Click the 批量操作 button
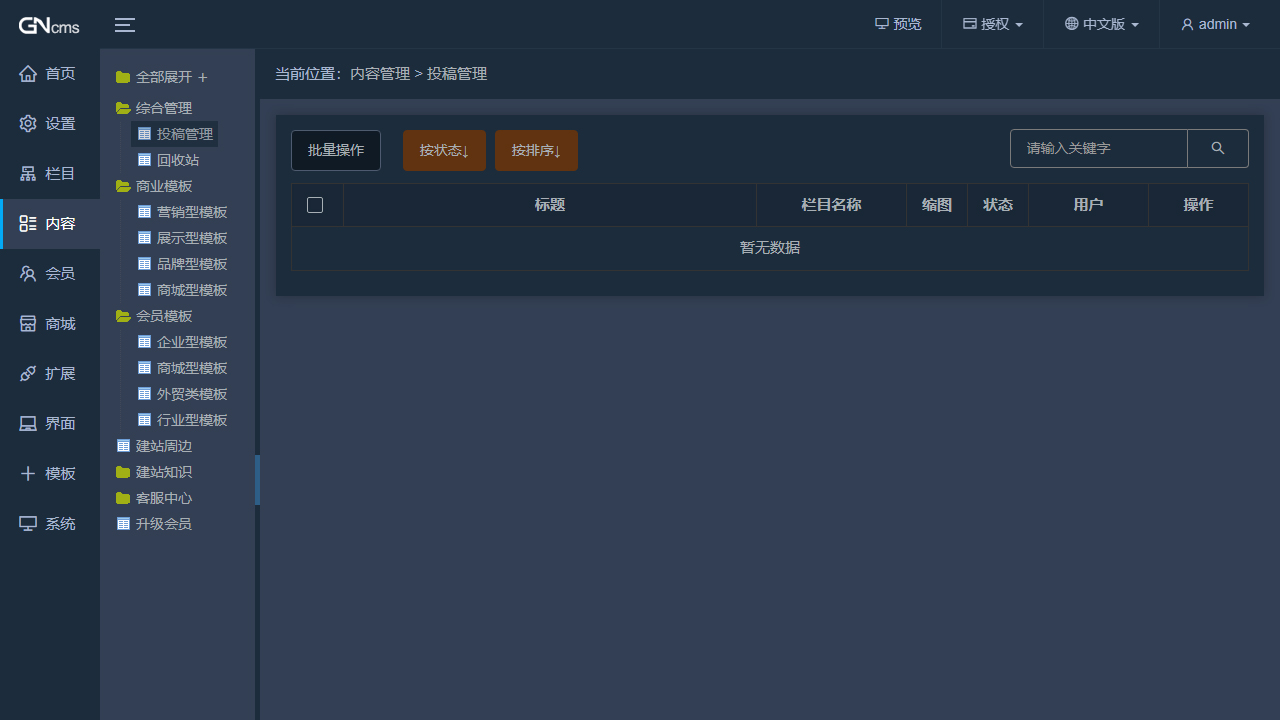1280x720 pixels. tap(335, 149)
